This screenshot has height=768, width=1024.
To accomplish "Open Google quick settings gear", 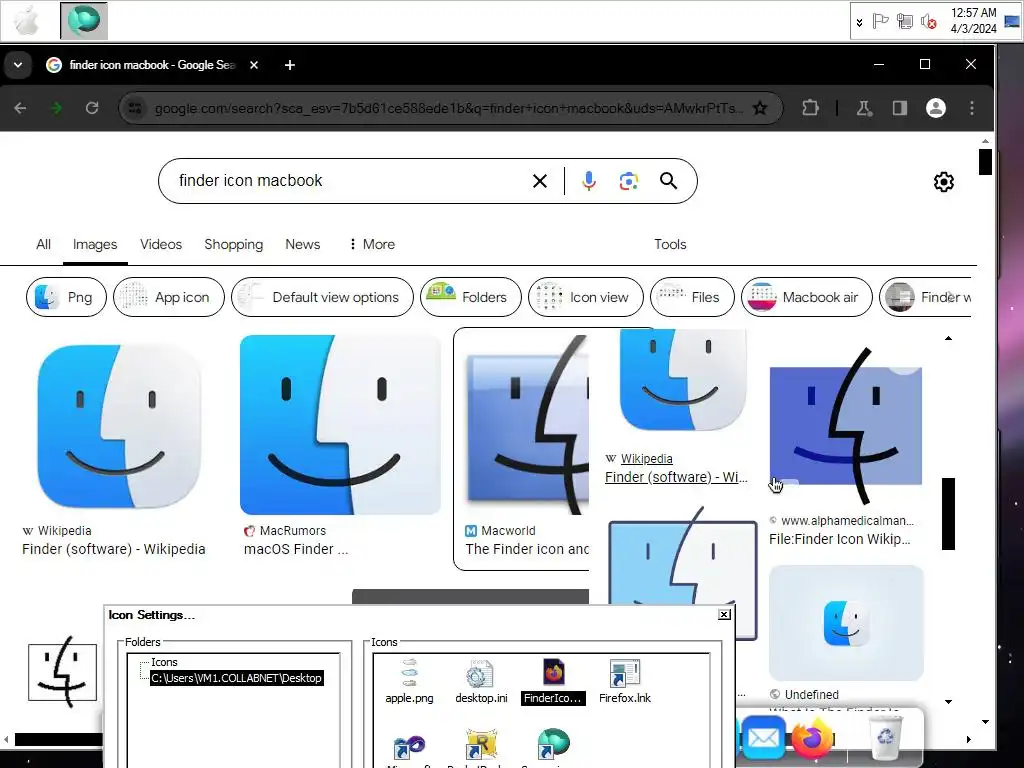I will [x=943, y=182].
